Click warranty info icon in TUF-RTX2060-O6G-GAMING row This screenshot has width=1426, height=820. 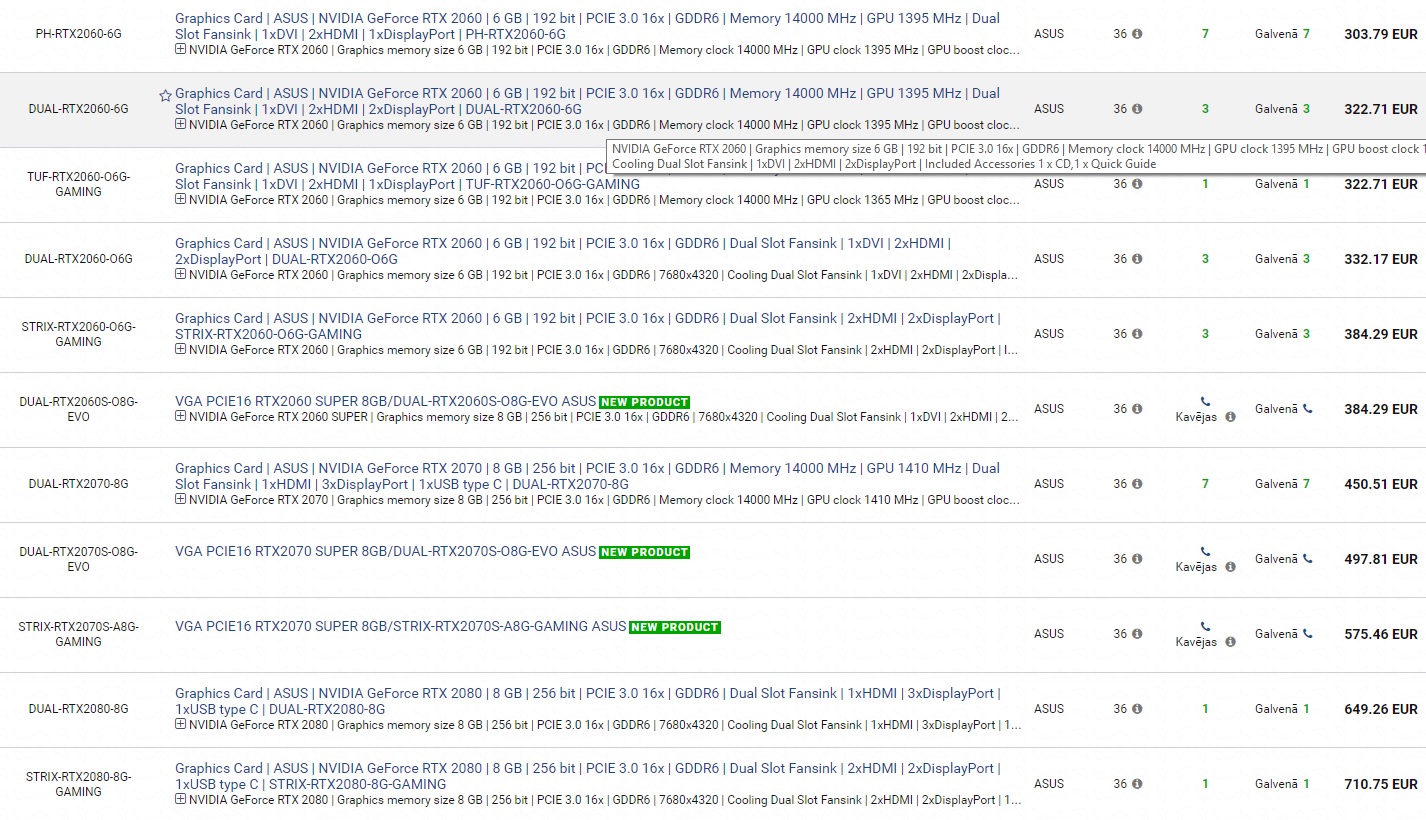[1137, 184]
